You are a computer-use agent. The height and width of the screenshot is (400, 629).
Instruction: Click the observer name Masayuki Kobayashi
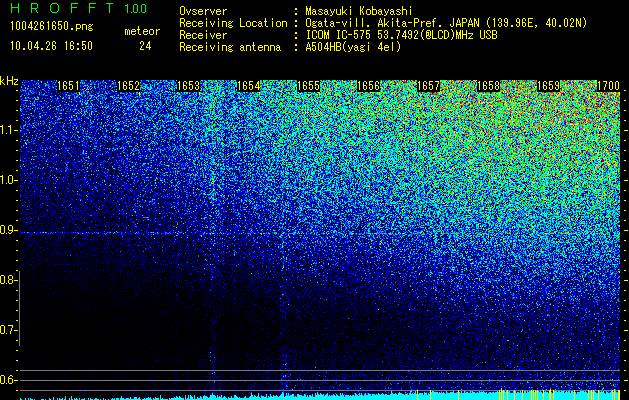pos(359,11)
